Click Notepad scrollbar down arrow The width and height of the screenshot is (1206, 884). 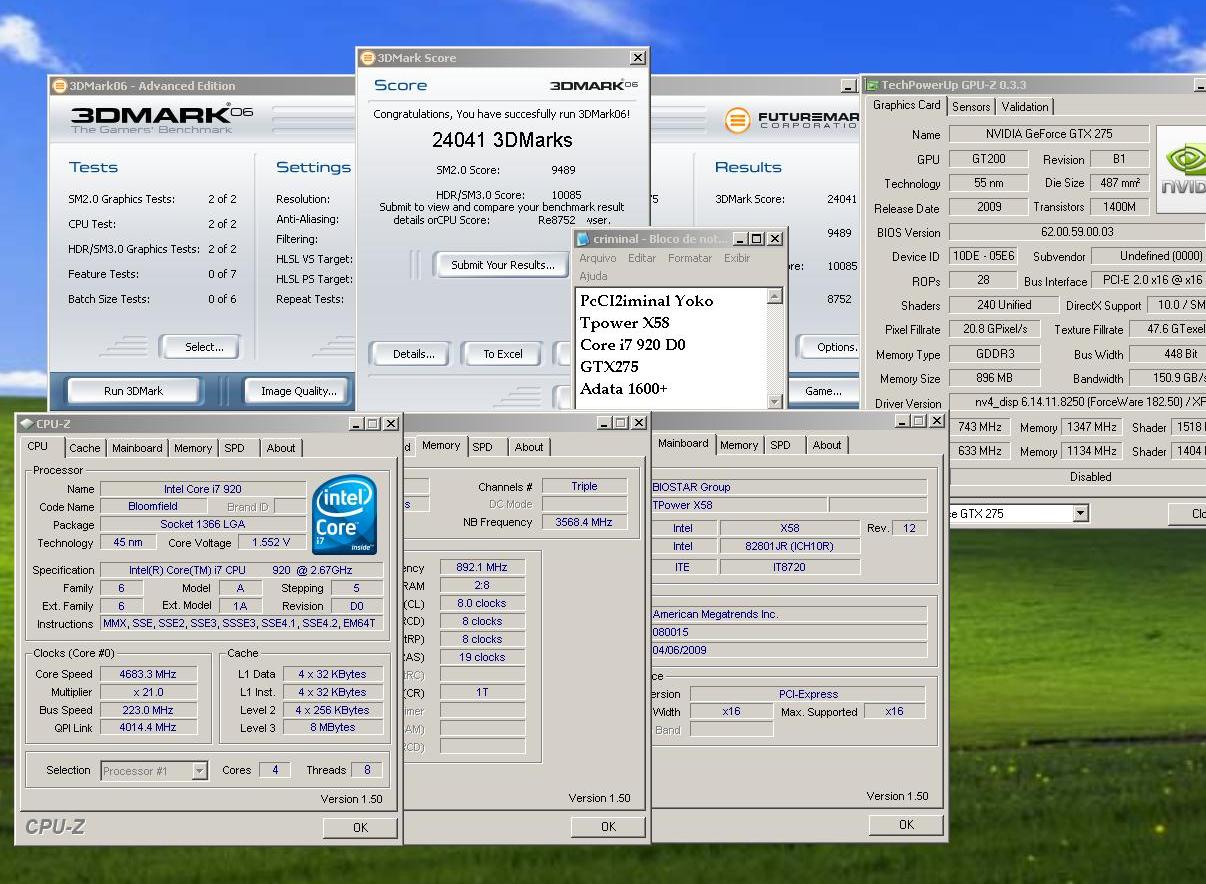tap(774, 401)
